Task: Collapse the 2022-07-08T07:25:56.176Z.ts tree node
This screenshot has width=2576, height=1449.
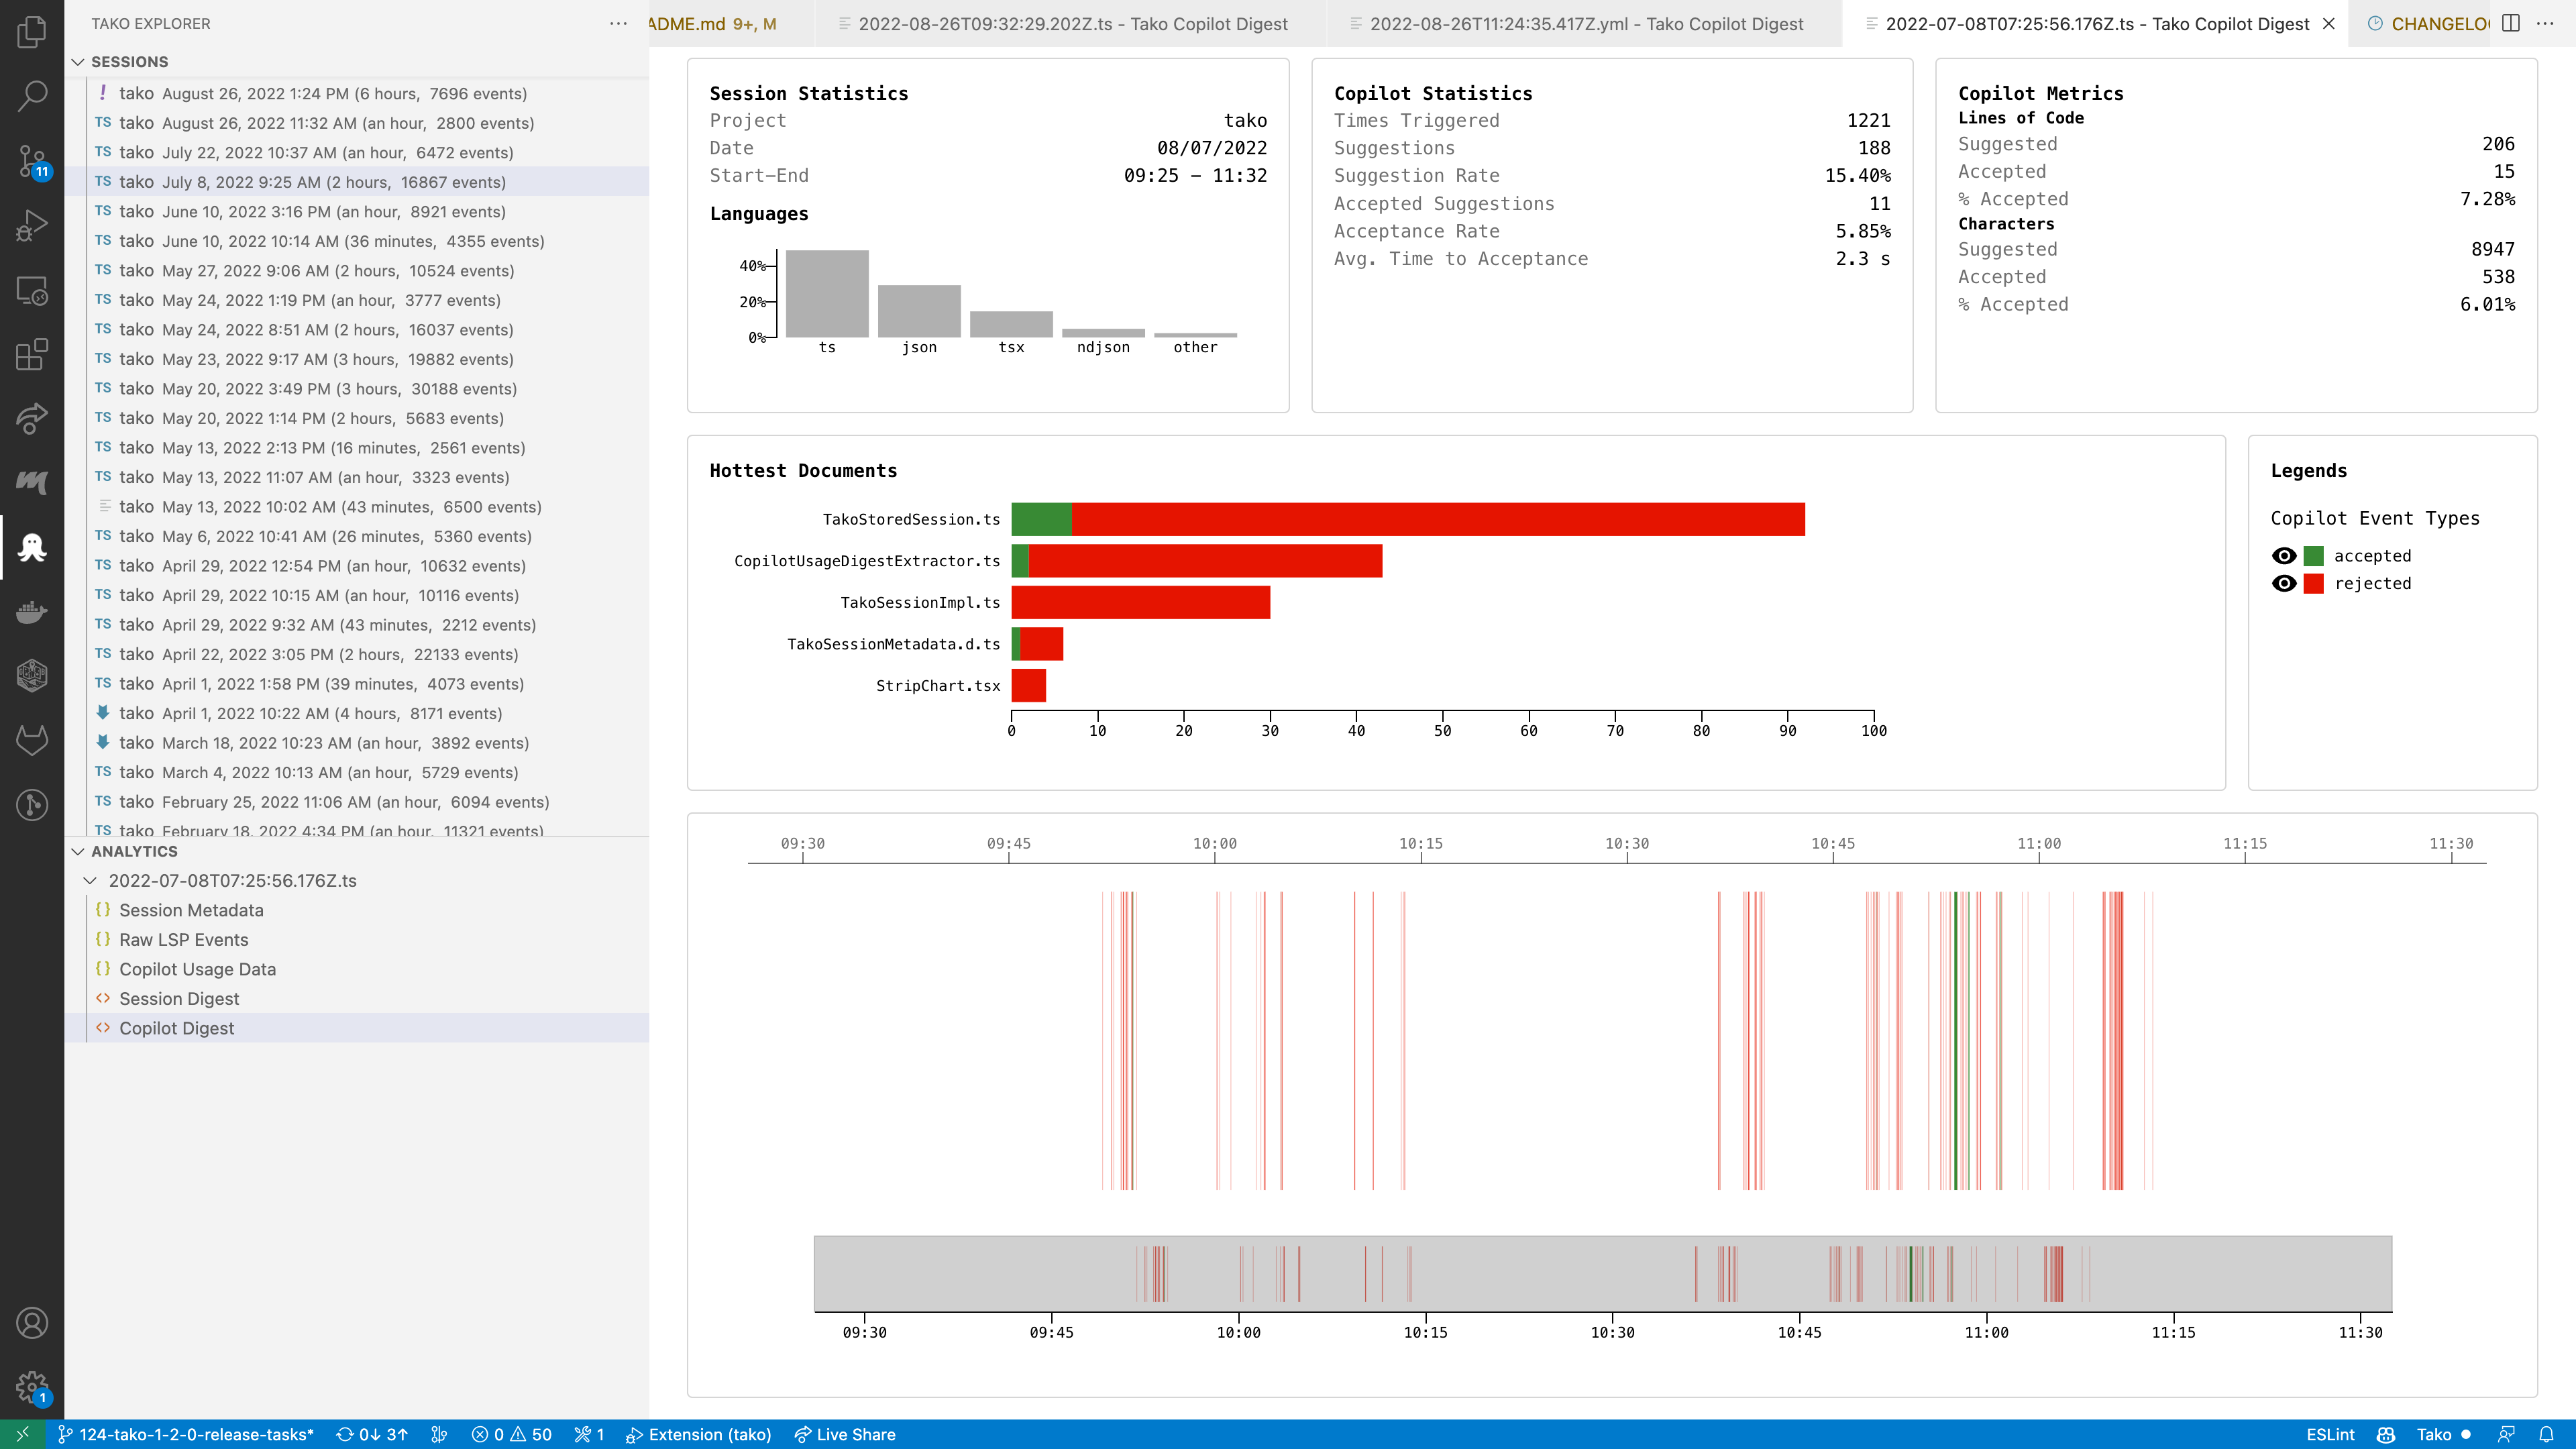Action: point(90,881)
